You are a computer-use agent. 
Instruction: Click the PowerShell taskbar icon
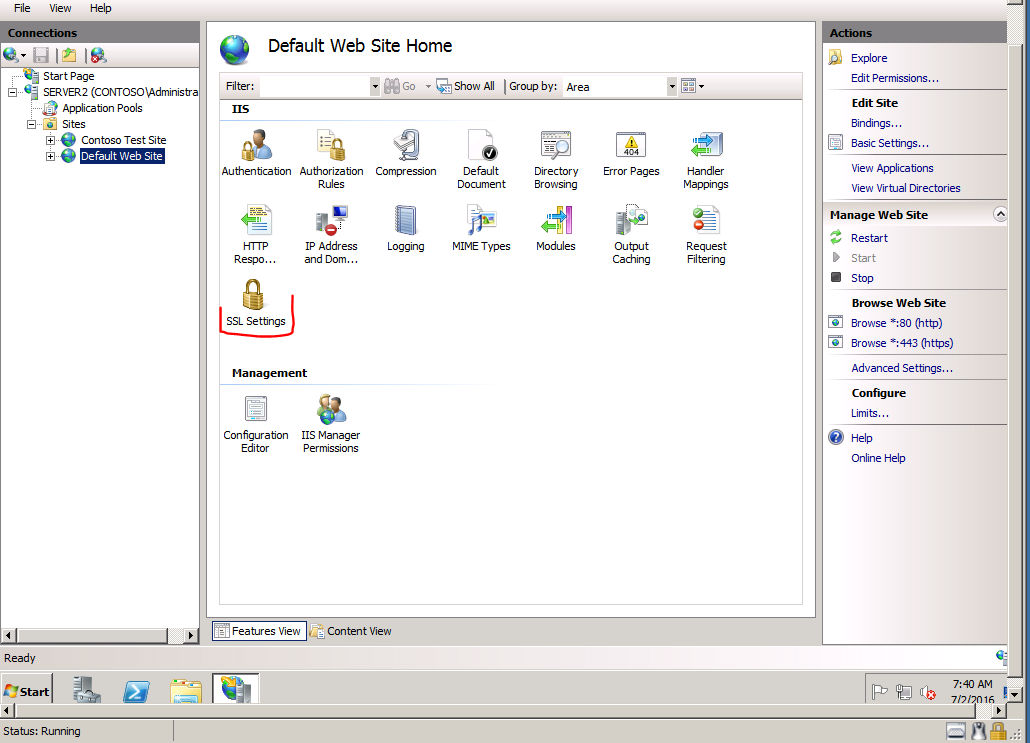point(136,691)
